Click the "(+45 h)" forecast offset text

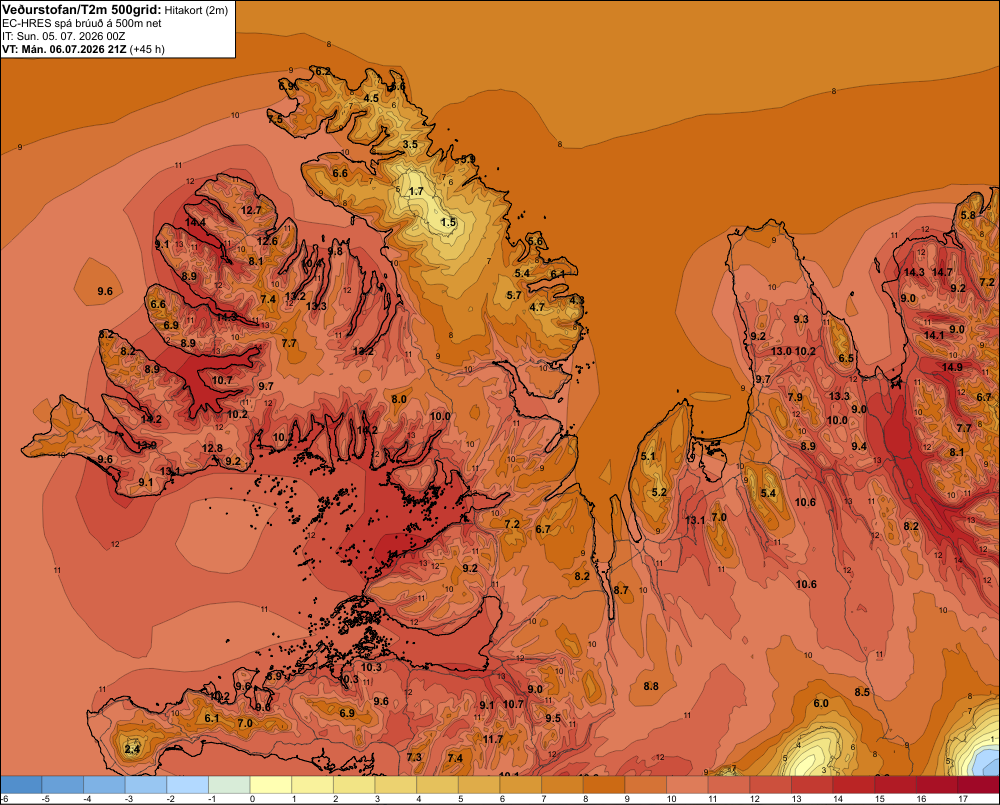(x=147, y=49)
